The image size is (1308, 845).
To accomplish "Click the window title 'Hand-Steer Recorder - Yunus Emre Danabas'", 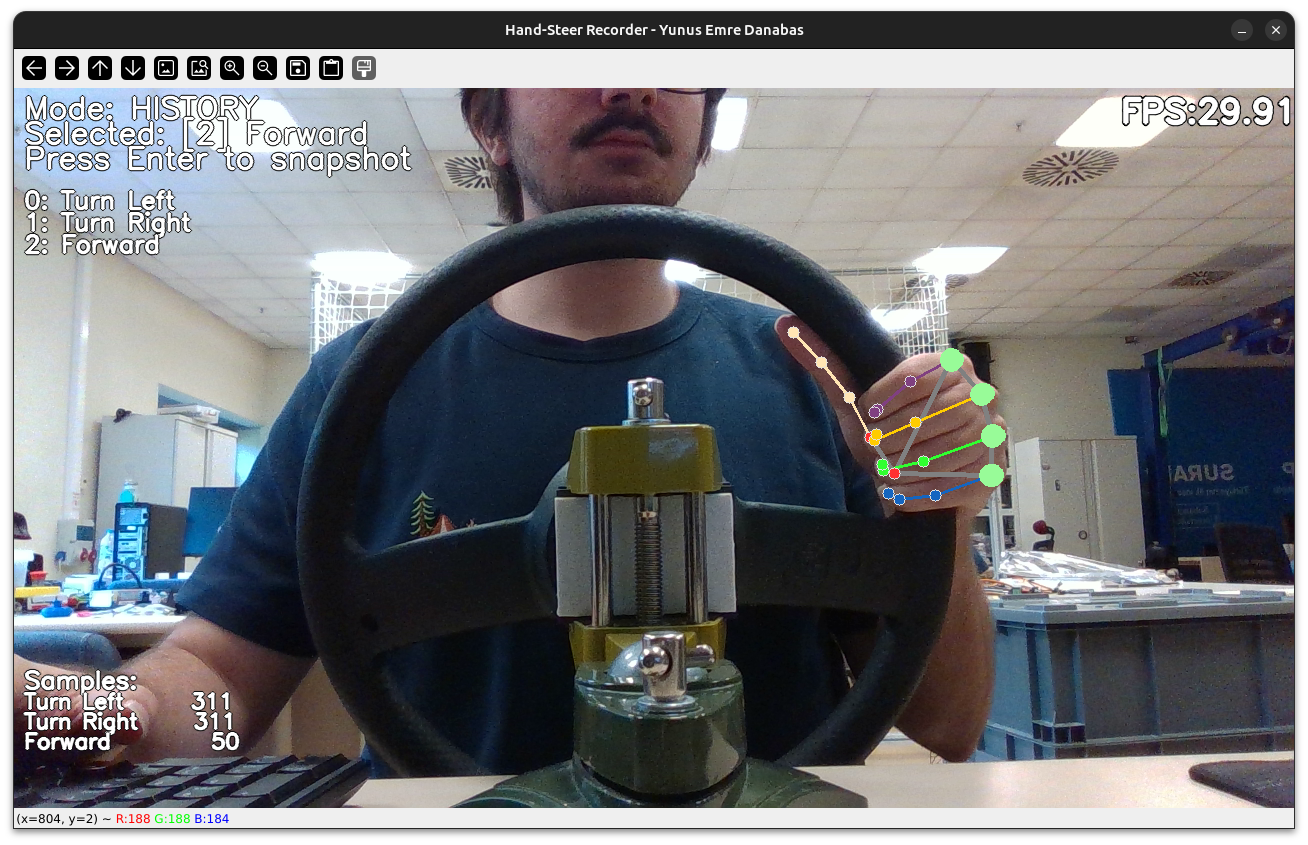I will click(x=654, y=30).
